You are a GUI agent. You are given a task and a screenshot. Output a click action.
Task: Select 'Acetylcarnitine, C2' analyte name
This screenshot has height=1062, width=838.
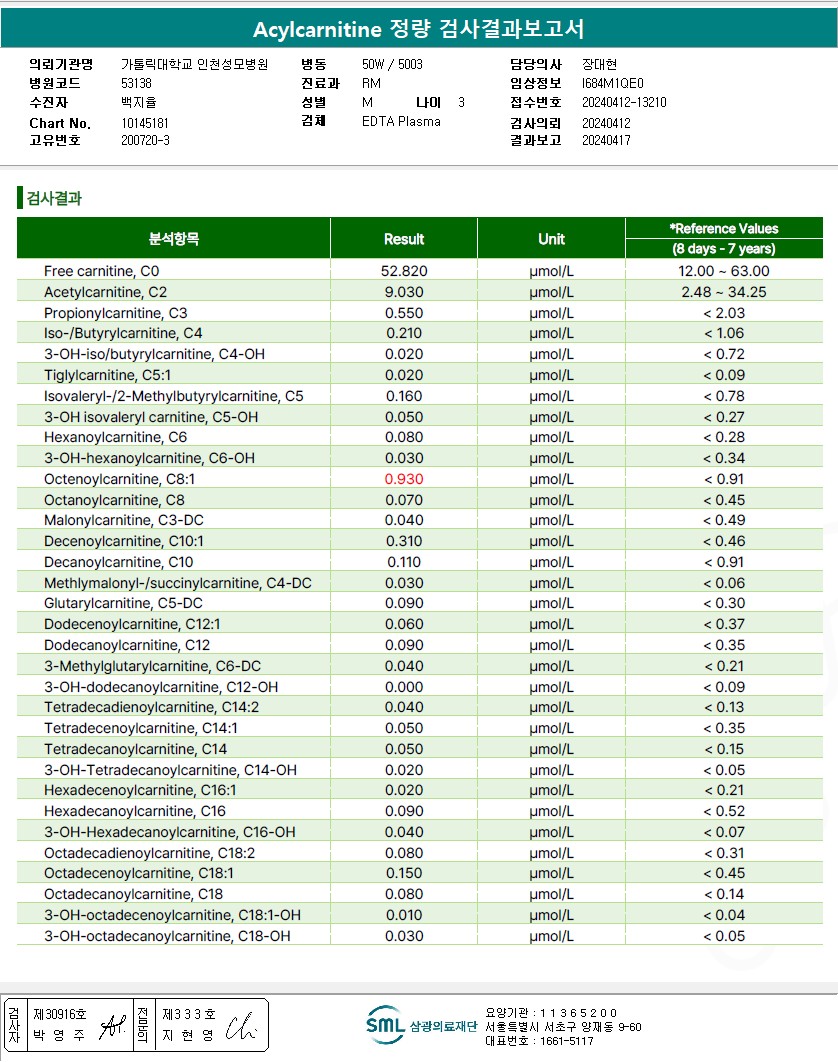(106, 292)
